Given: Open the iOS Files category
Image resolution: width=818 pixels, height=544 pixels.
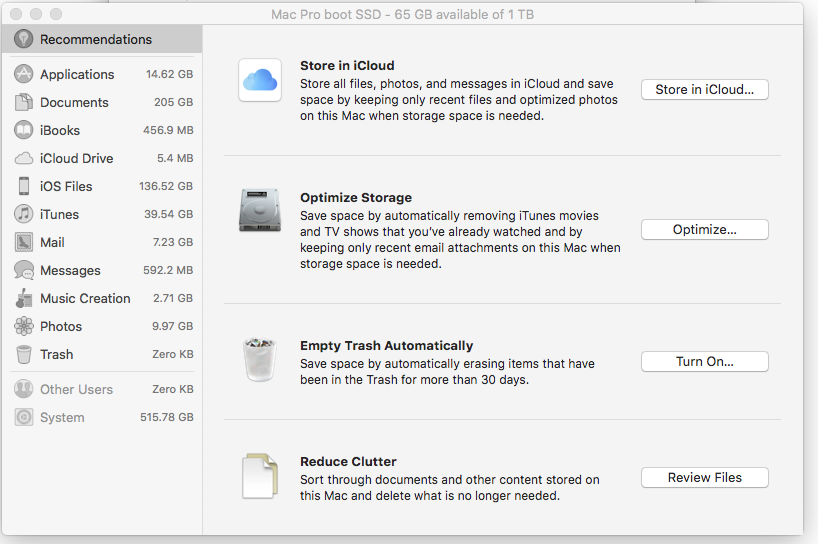Looking at the screenshot, I should [102, 186].
